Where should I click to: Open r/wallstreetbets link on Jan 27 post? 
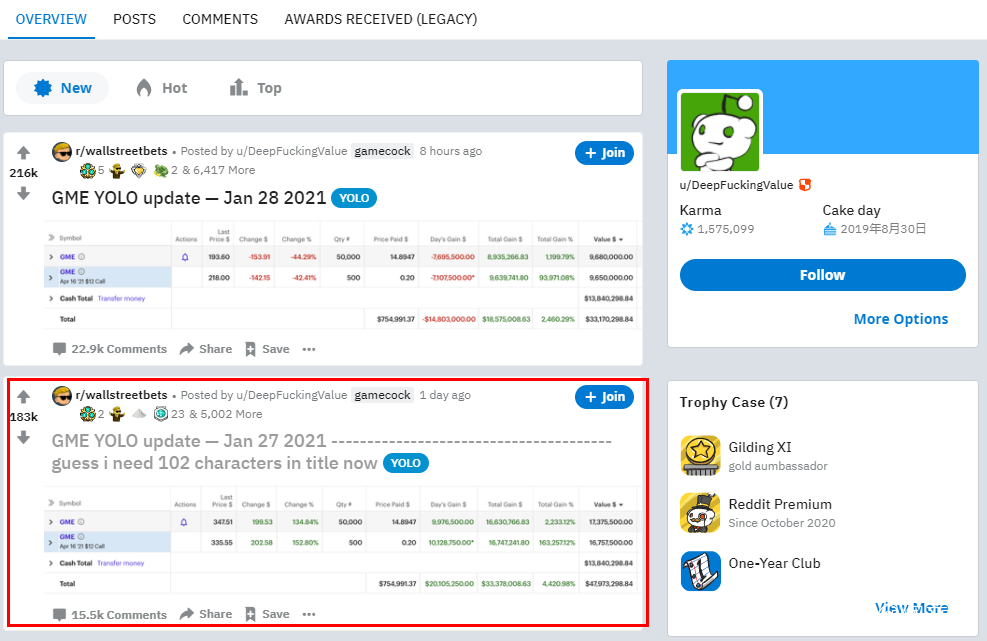(x=121, y=395)
